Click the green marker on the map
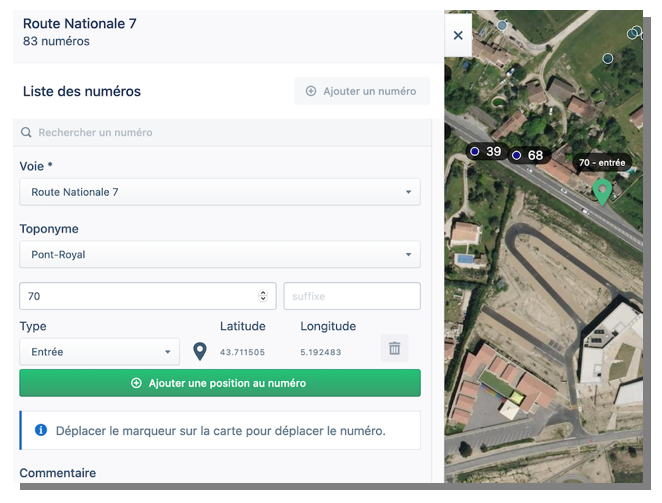This screenshot has width=662, height=503. [601, 190]
